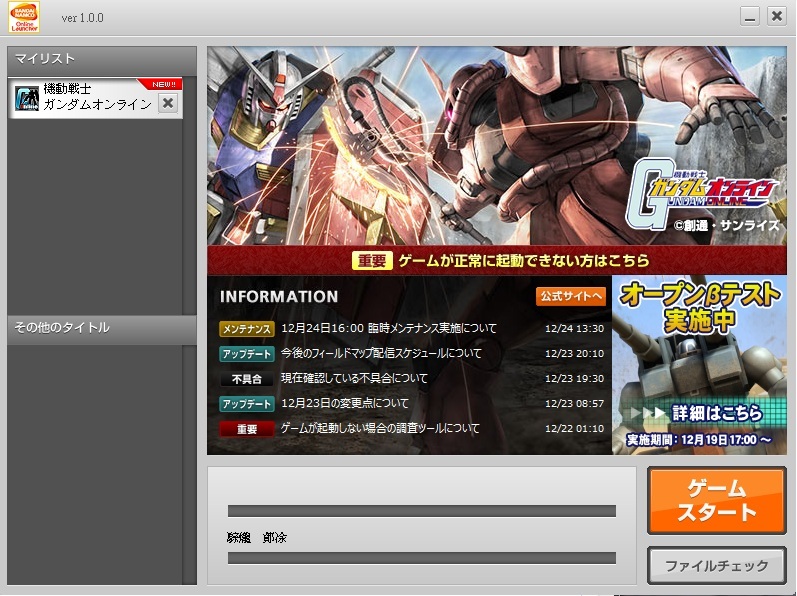Open the 公式サイトへ official site button

(x=571, y=296)
